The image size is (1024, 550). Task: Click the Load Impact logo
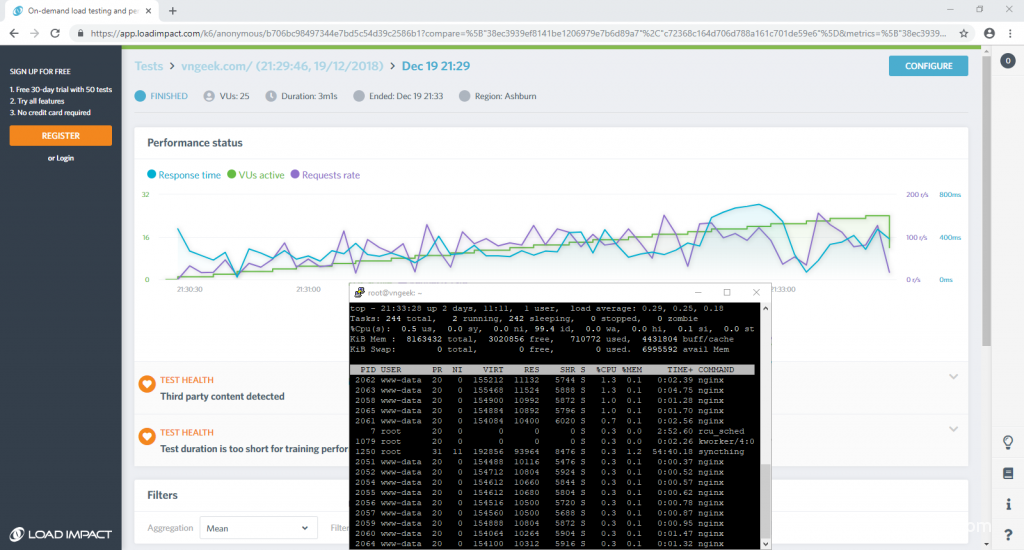tap(61, 534)
